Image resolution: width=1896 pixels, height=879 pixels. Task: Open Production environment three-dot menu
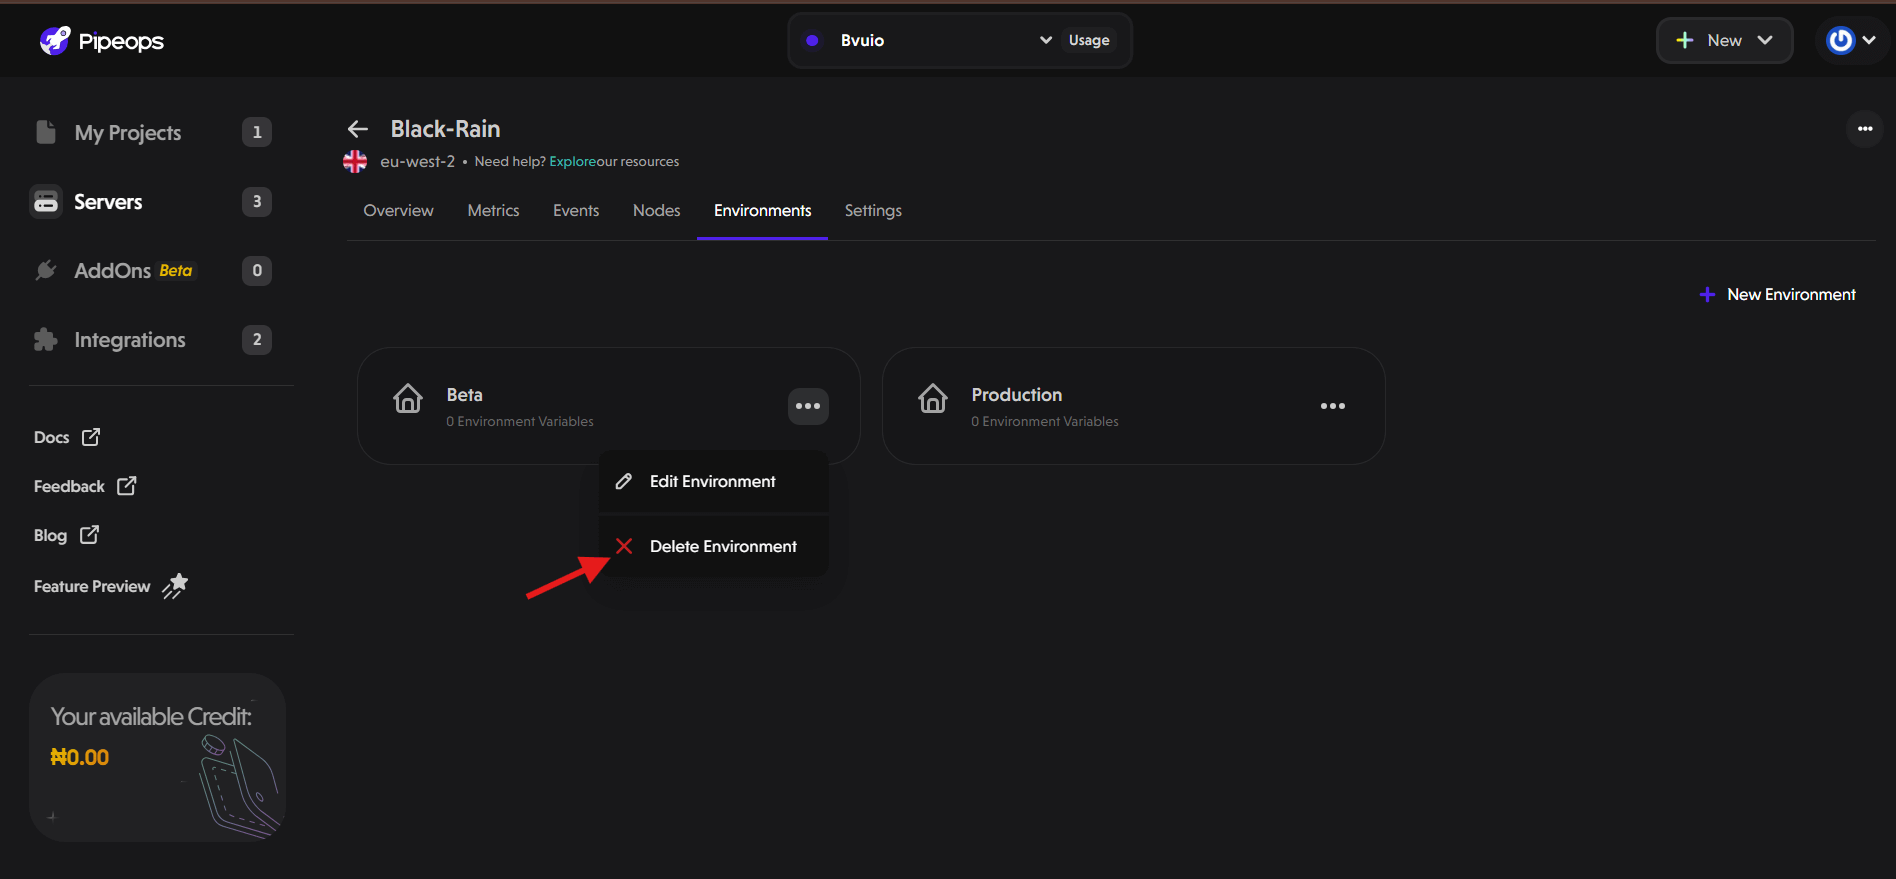1333,406
